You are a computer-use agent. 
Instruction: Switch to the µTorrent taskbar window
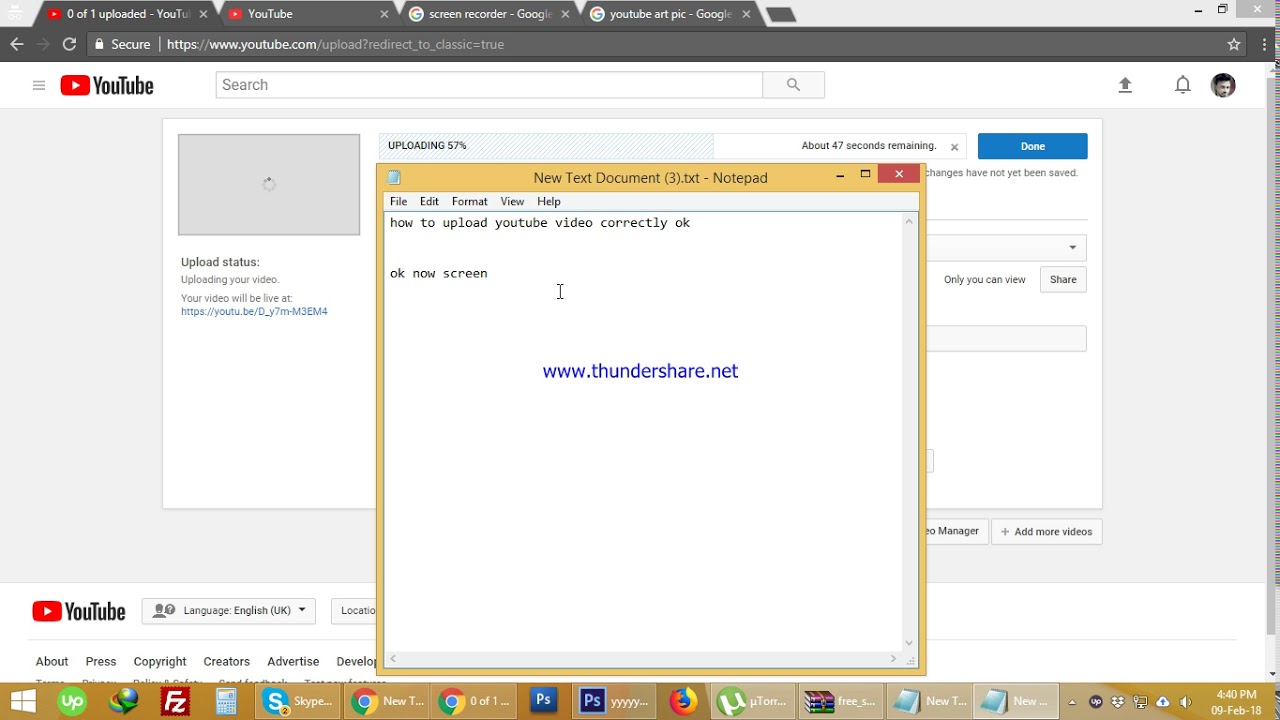click(x=755, y=701)
